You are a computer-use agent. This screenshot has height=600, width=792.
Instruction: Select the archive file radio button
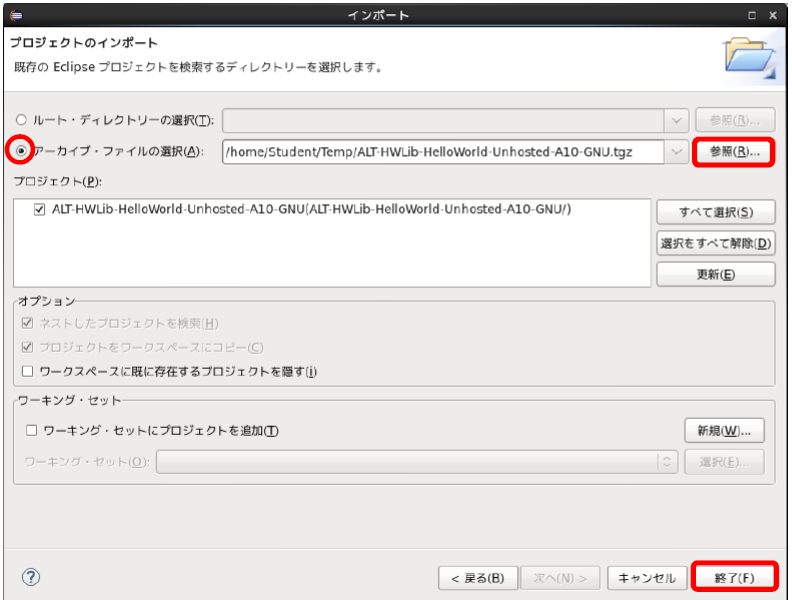click(21, 151)
